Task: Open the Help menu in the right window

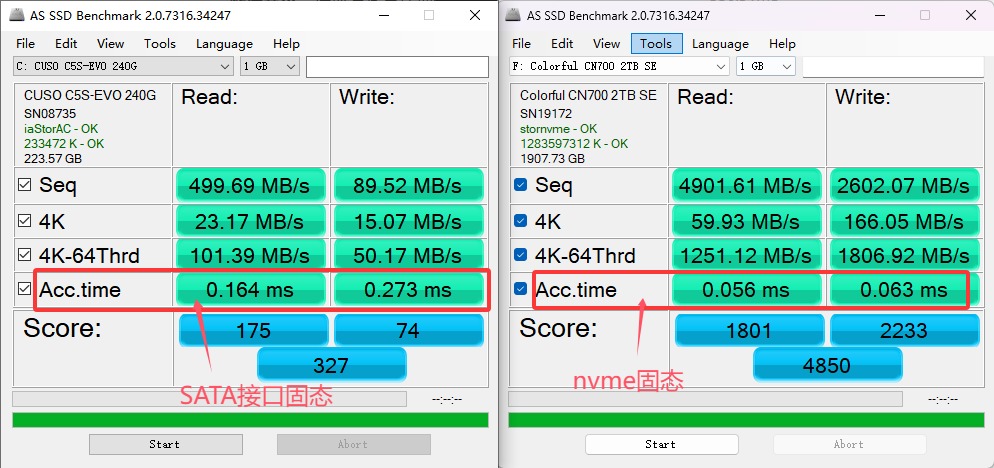Action: pos(782,44)
